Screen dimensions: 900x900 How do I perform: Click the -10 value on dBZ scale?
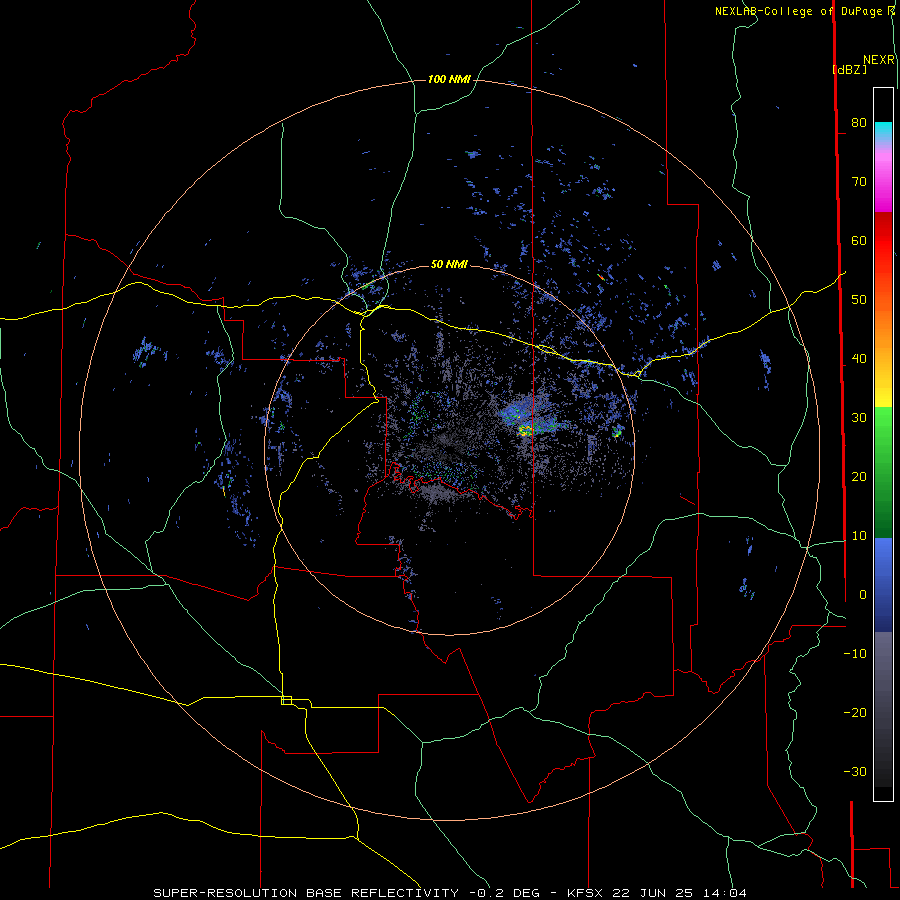(855, 654)
